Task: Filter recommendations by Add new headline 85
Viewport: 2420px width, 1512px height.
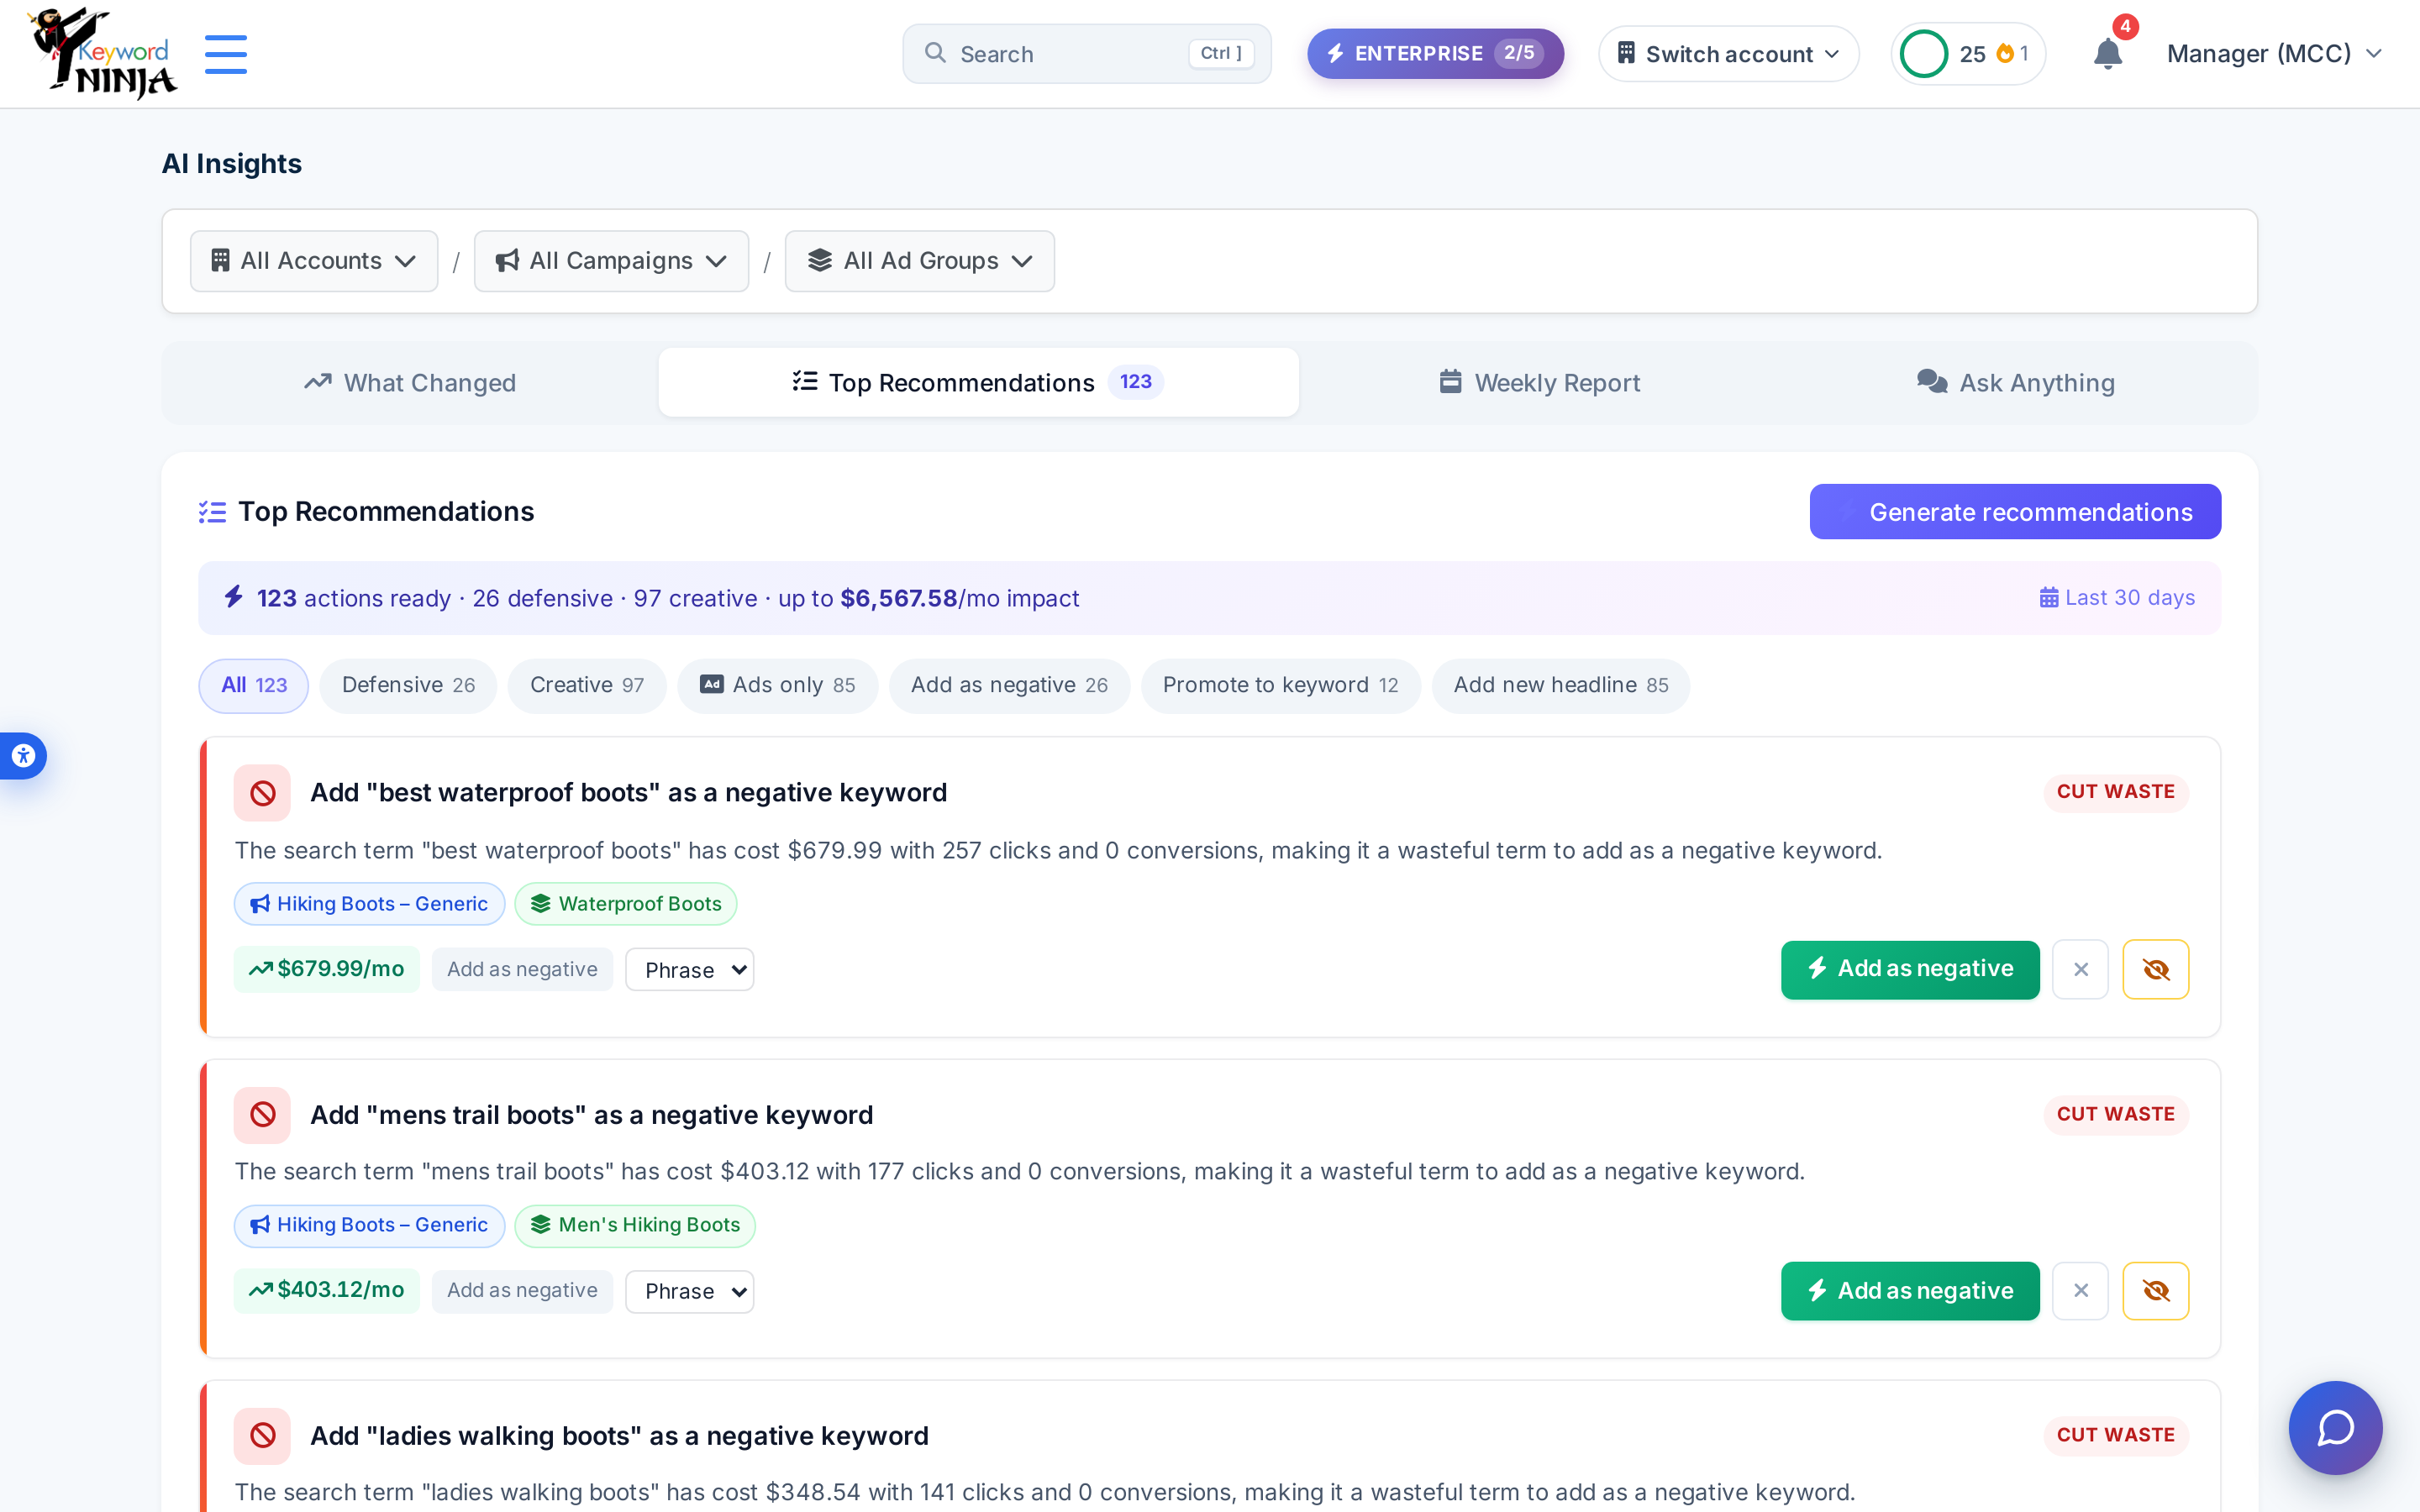Action: coord(1561,685)
